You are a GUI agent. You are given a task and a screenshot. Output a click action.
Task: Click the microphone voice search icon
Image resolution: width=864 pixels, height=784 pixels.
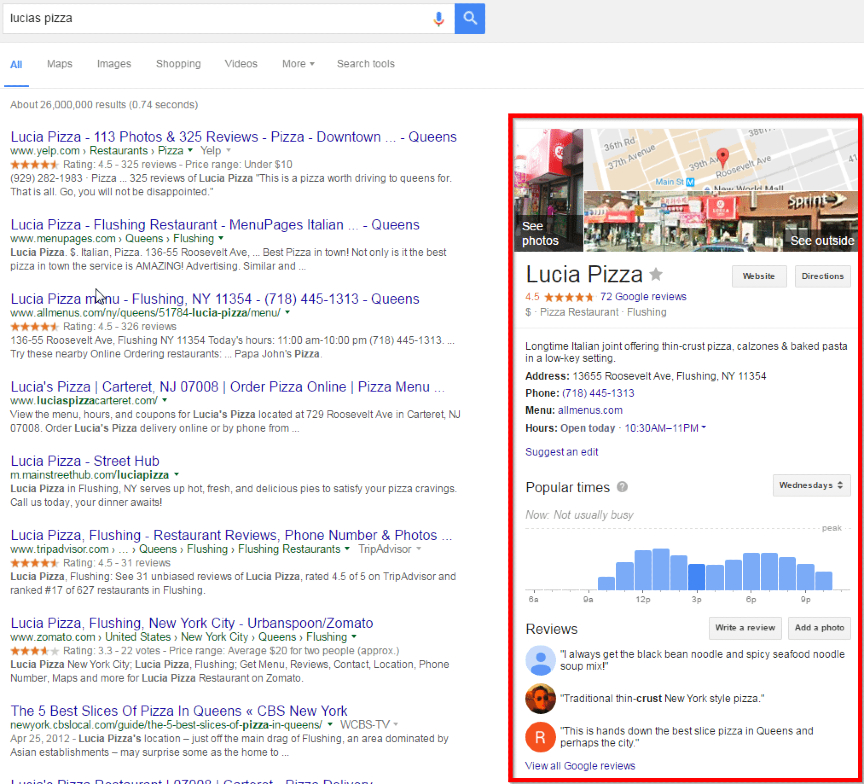tap(439, 19)
